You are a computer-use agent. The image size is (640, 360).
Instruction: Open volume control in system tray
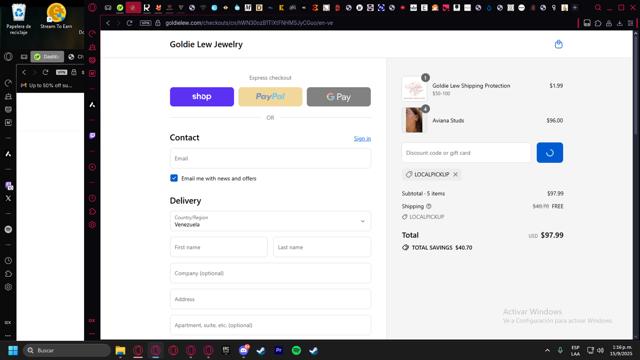tap(600, 350)
